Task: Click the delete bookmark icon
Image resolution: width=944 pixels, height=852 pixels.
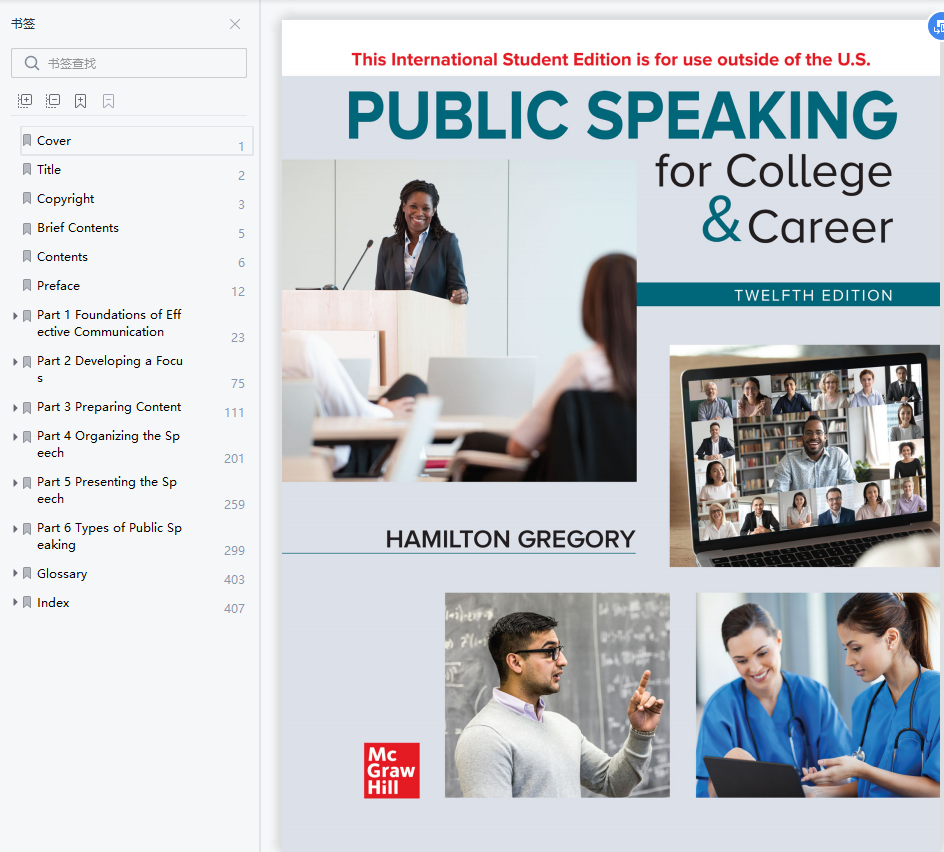Action: point(108,101)
